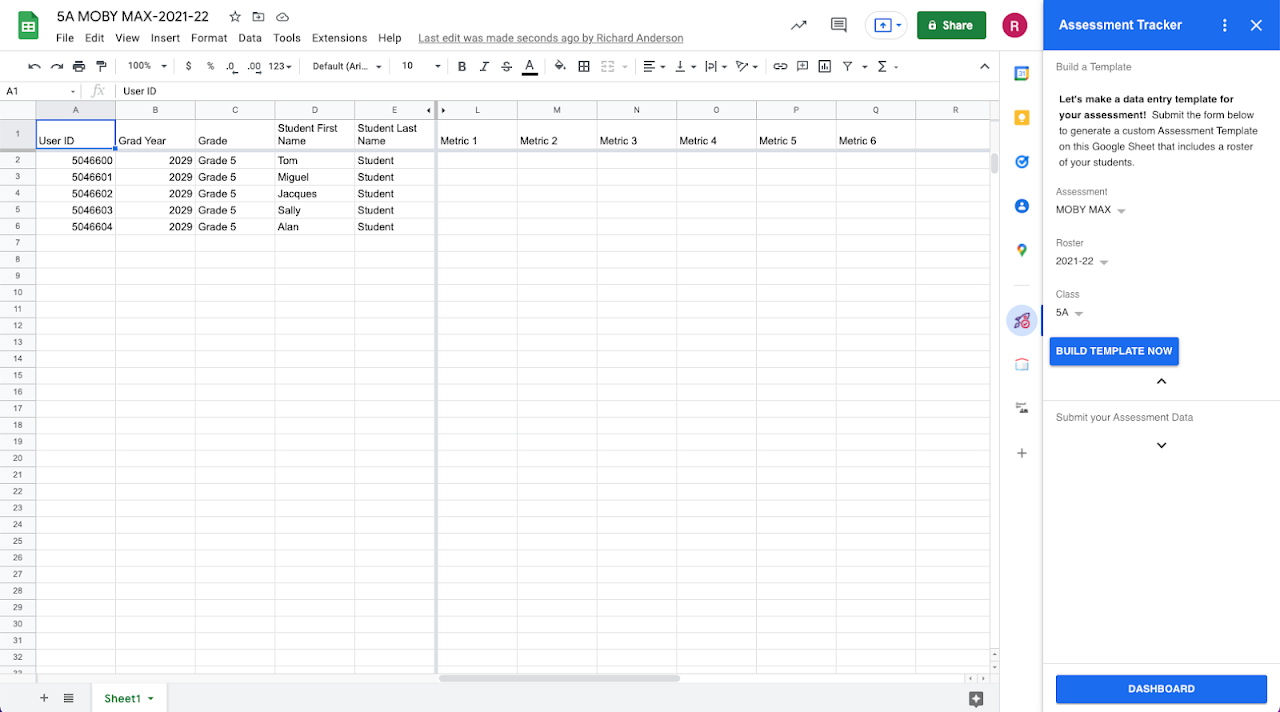
Task: Open activity dashboard trend icon
Action: [798, 25]
